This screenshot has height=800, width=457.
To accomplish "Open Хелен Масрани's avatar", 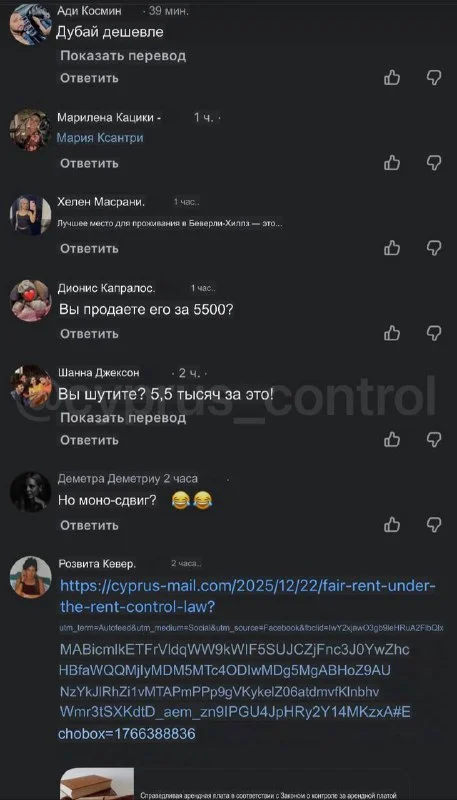I will [31, 215].
